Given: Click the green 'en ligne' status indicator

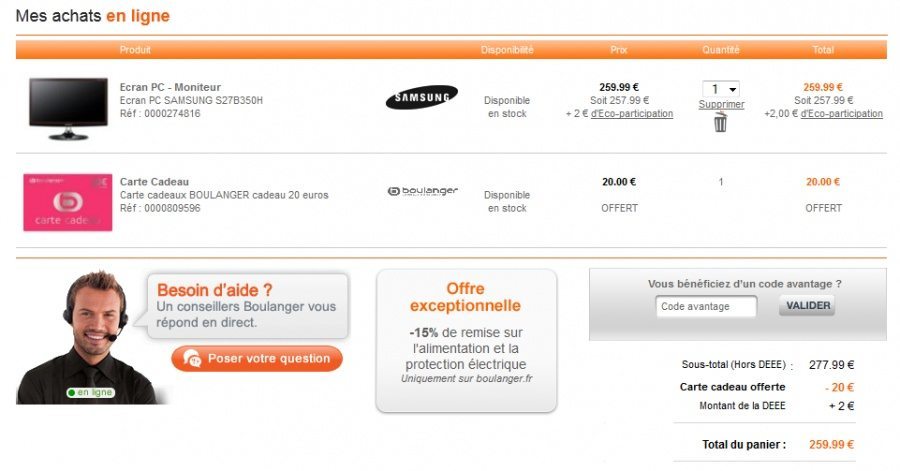Looking at the screenshot, I should tap(91, 392).
